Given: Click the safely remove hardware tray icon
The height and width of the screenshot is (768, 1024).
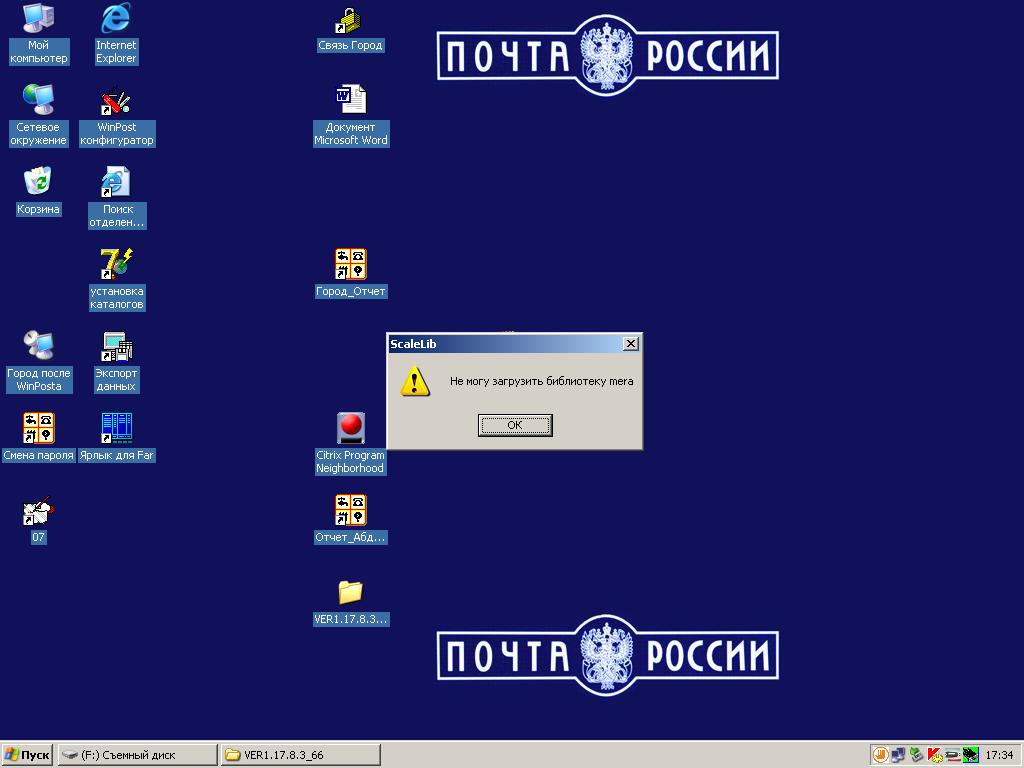Looking at the screenshot, I should pyautogui.click(x=916, y=755).
